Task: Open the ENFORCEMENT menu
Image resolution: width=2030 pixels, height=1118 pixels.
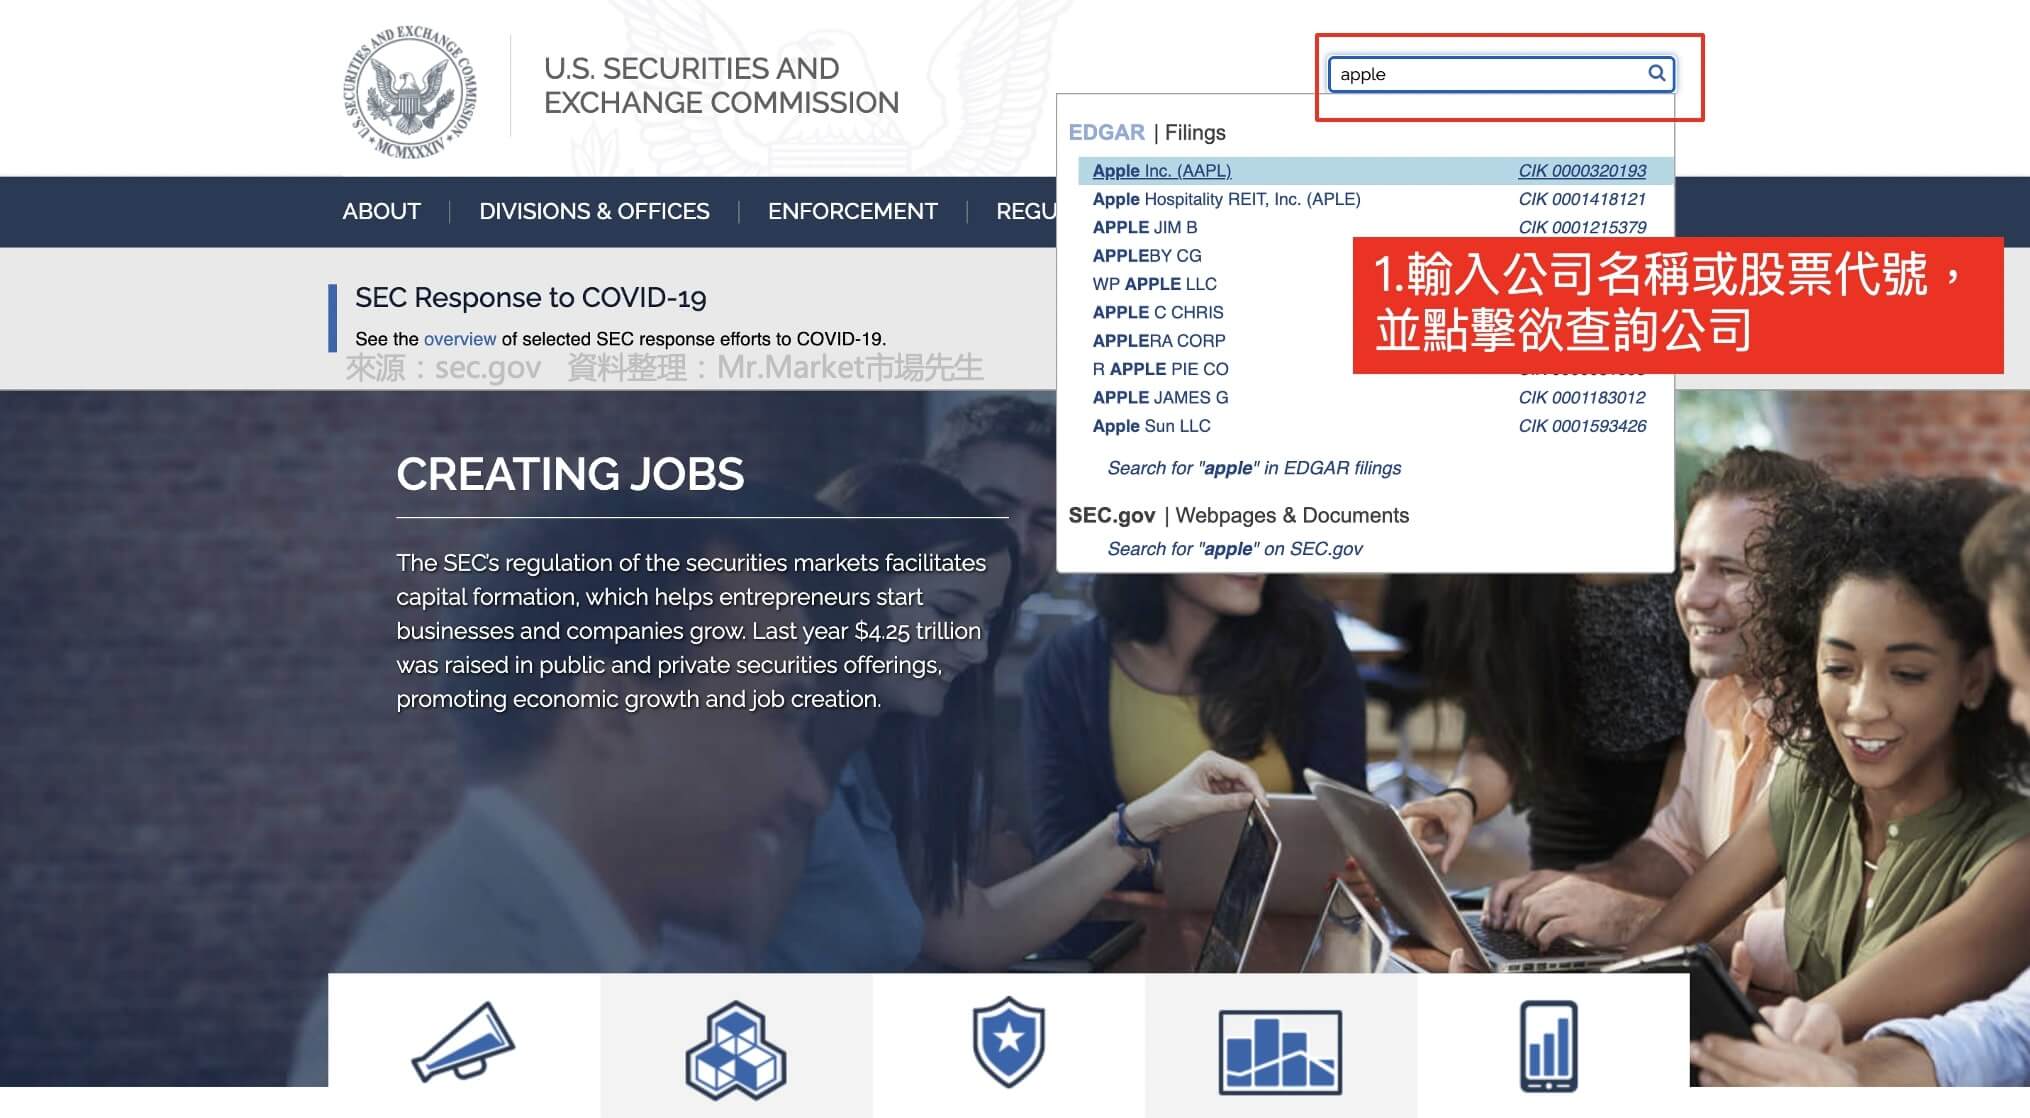Action: coord(853,211)
